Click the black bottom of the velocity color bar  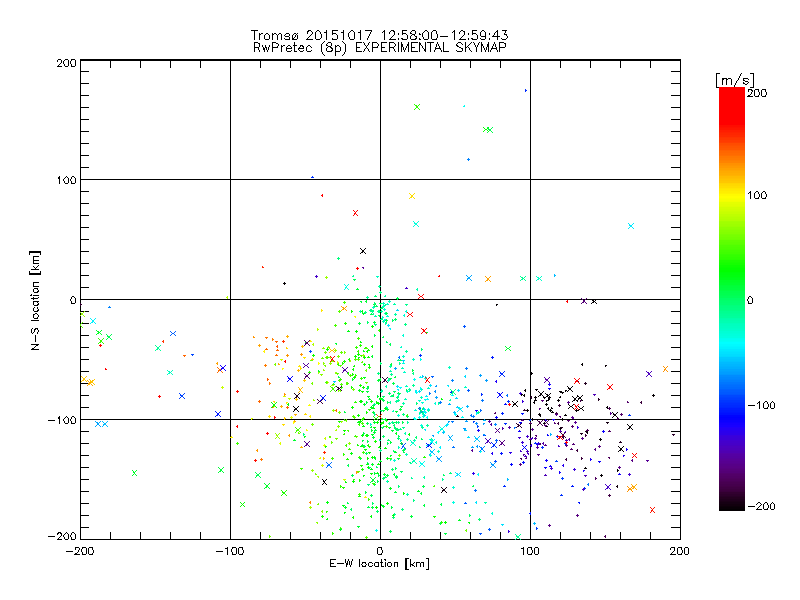[x=732, y=503]
